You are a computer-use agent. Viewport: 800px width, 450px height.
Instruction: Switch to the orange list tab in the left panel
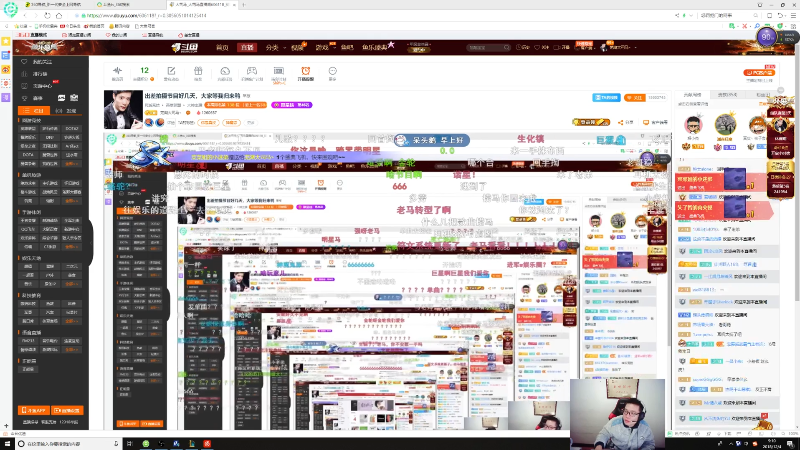point(34,111)
